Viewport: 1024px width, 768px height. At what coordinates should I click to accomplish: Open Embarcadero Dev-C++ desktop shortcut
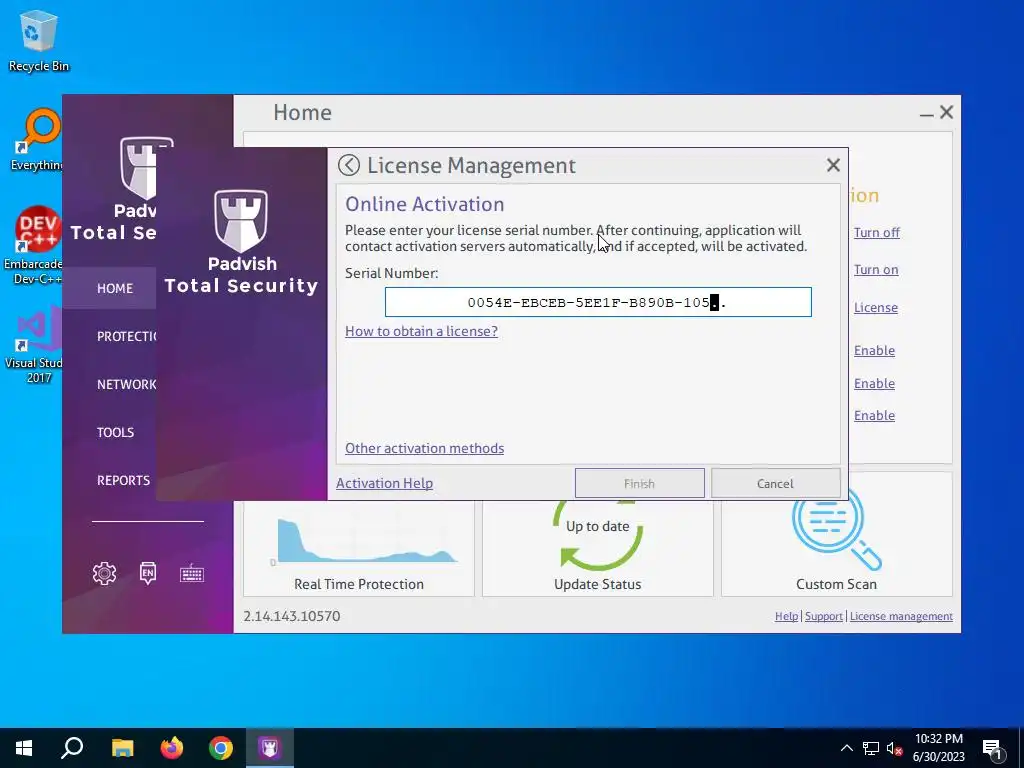pos(35,245)
